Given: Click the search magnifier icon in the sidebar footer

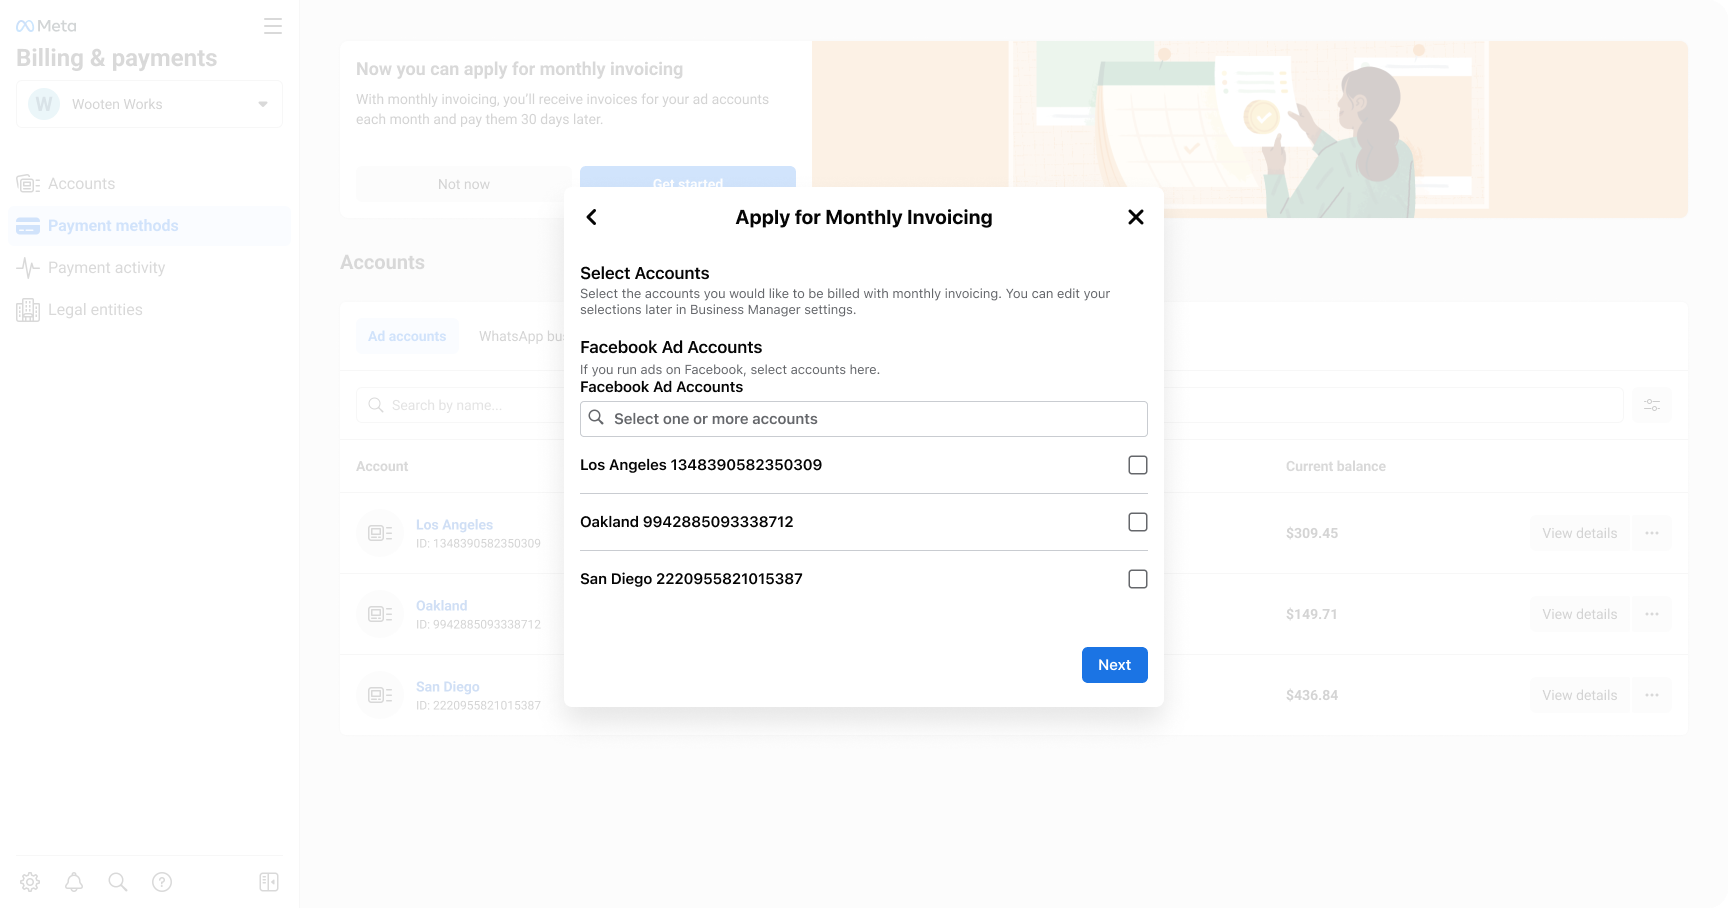Looking at the screenshot, I should 118,882.
